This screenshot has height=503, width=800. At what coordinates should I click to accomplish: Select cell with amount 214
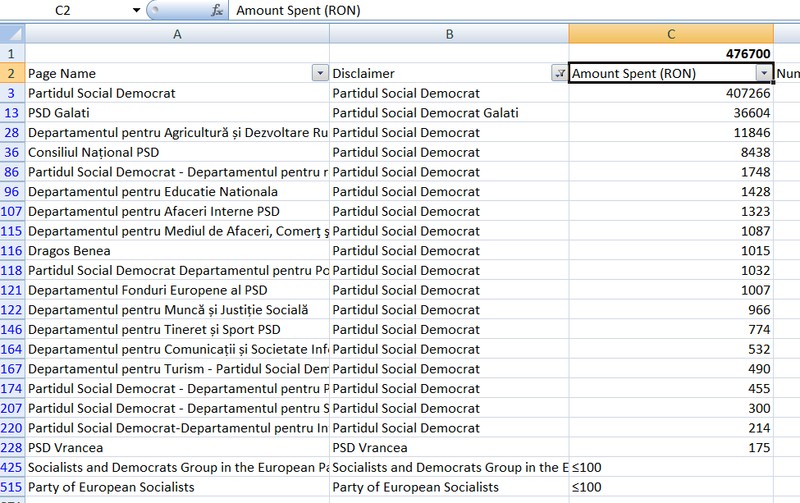671,428
